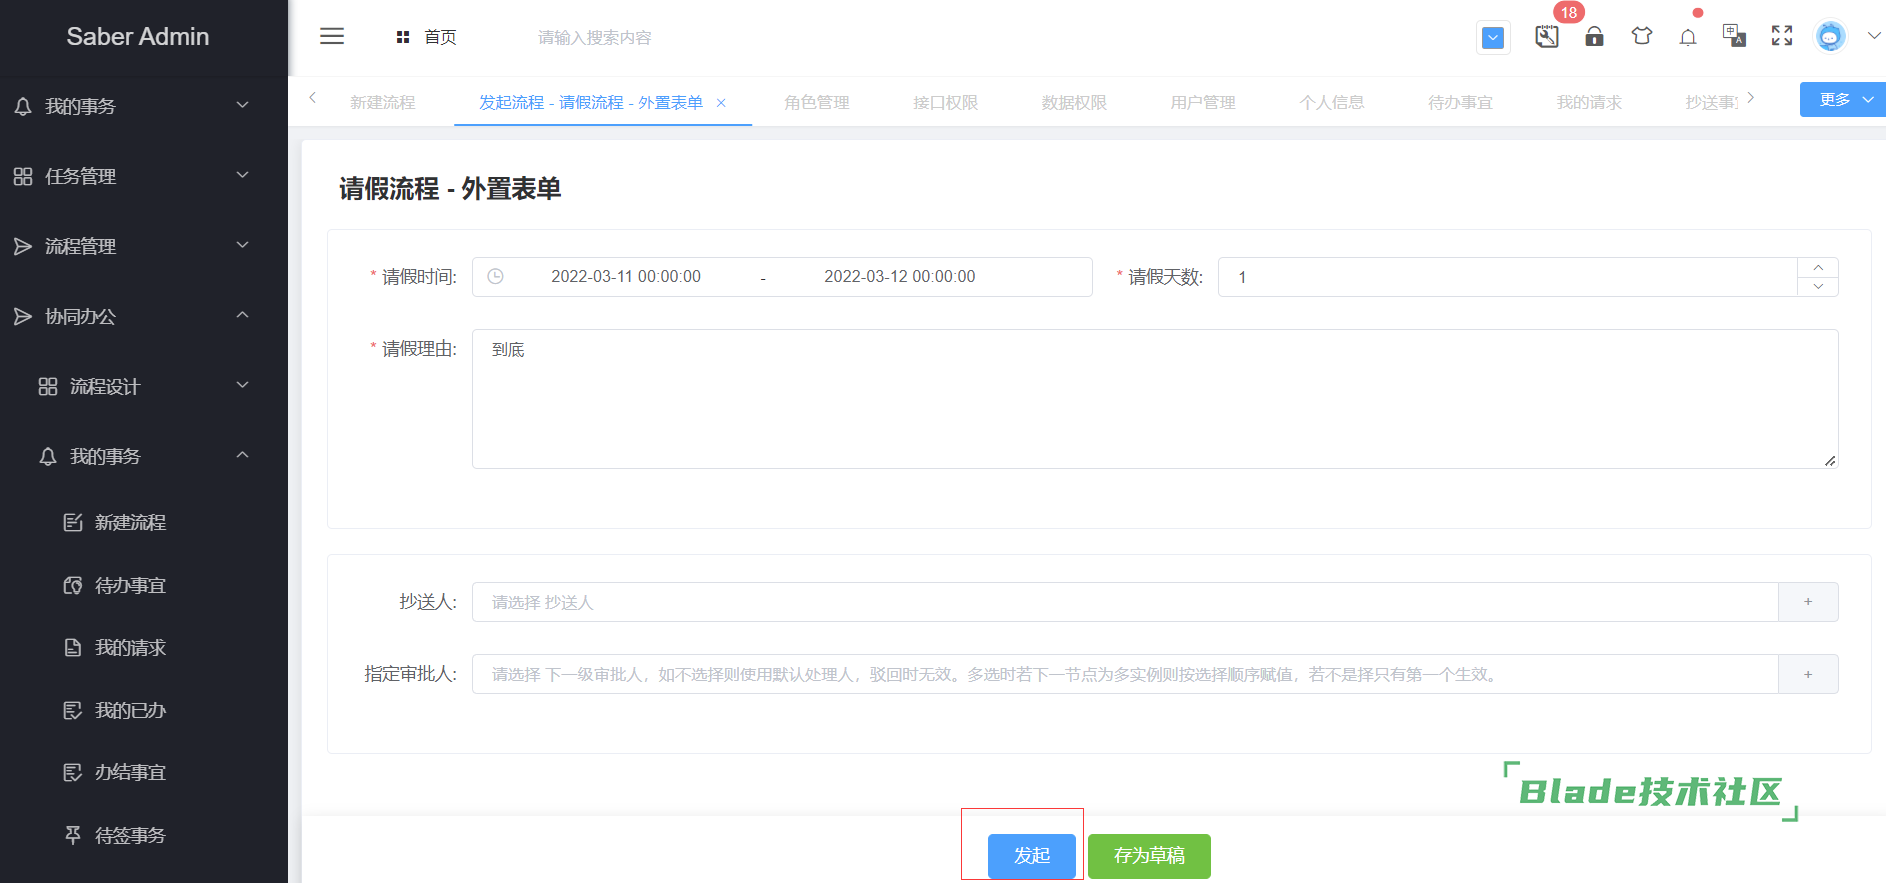Open the blue dropdown square icon in header
The width and height of the screenshot is (1886, 883).
(1493, 38)
